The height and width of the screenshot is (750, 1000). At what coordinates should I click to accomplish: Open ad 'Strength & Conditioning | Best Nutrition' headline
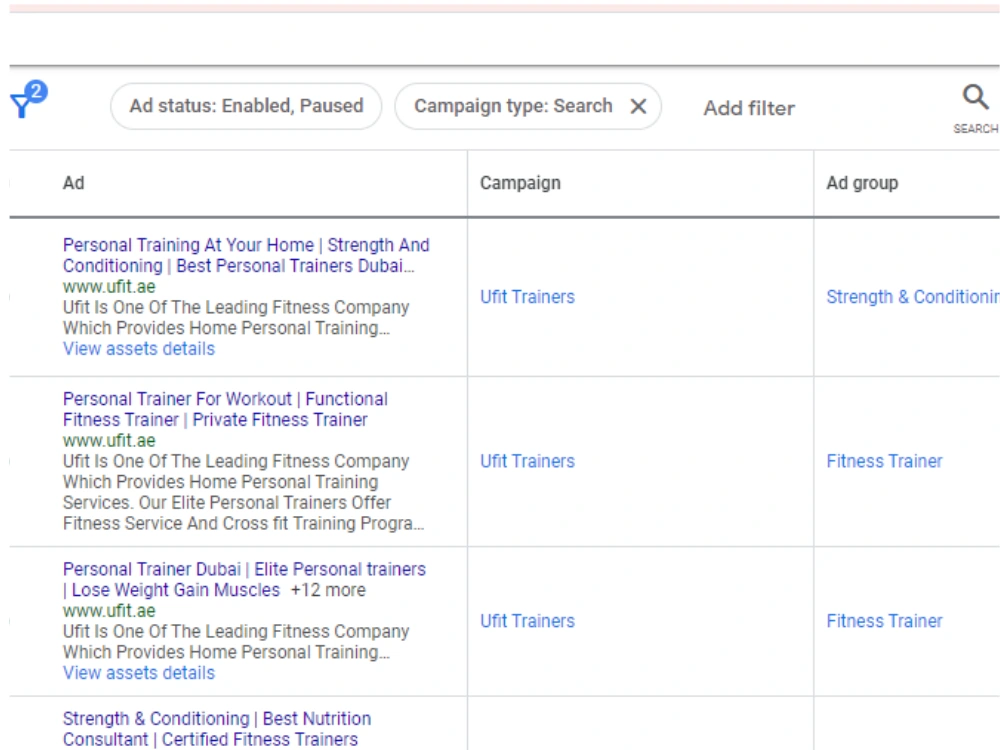tap(217, 729)
